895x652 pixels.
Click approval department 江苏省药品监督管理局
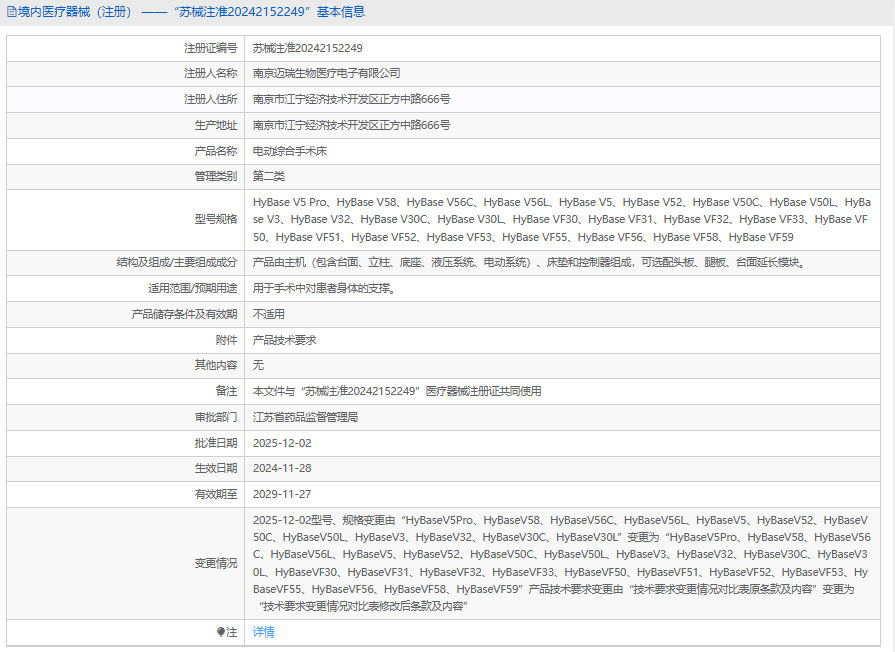pos(305,417)
